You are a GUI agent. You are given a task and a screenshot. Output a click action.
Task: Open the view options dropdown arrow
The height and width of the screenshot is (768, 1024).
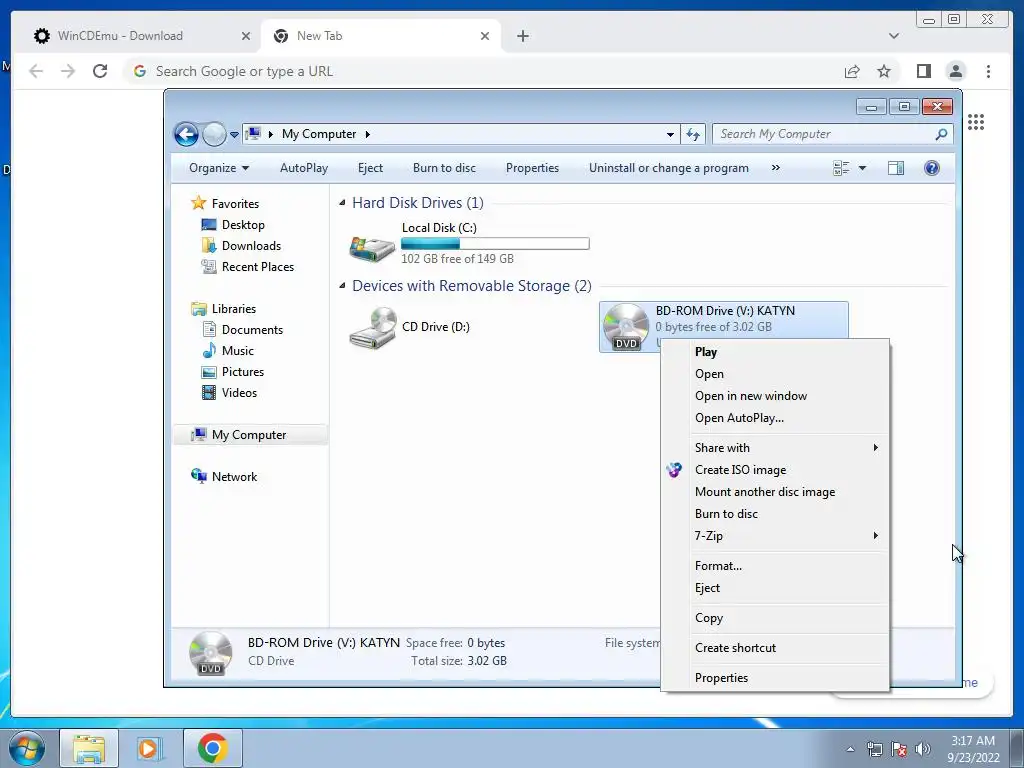[862, 168]
